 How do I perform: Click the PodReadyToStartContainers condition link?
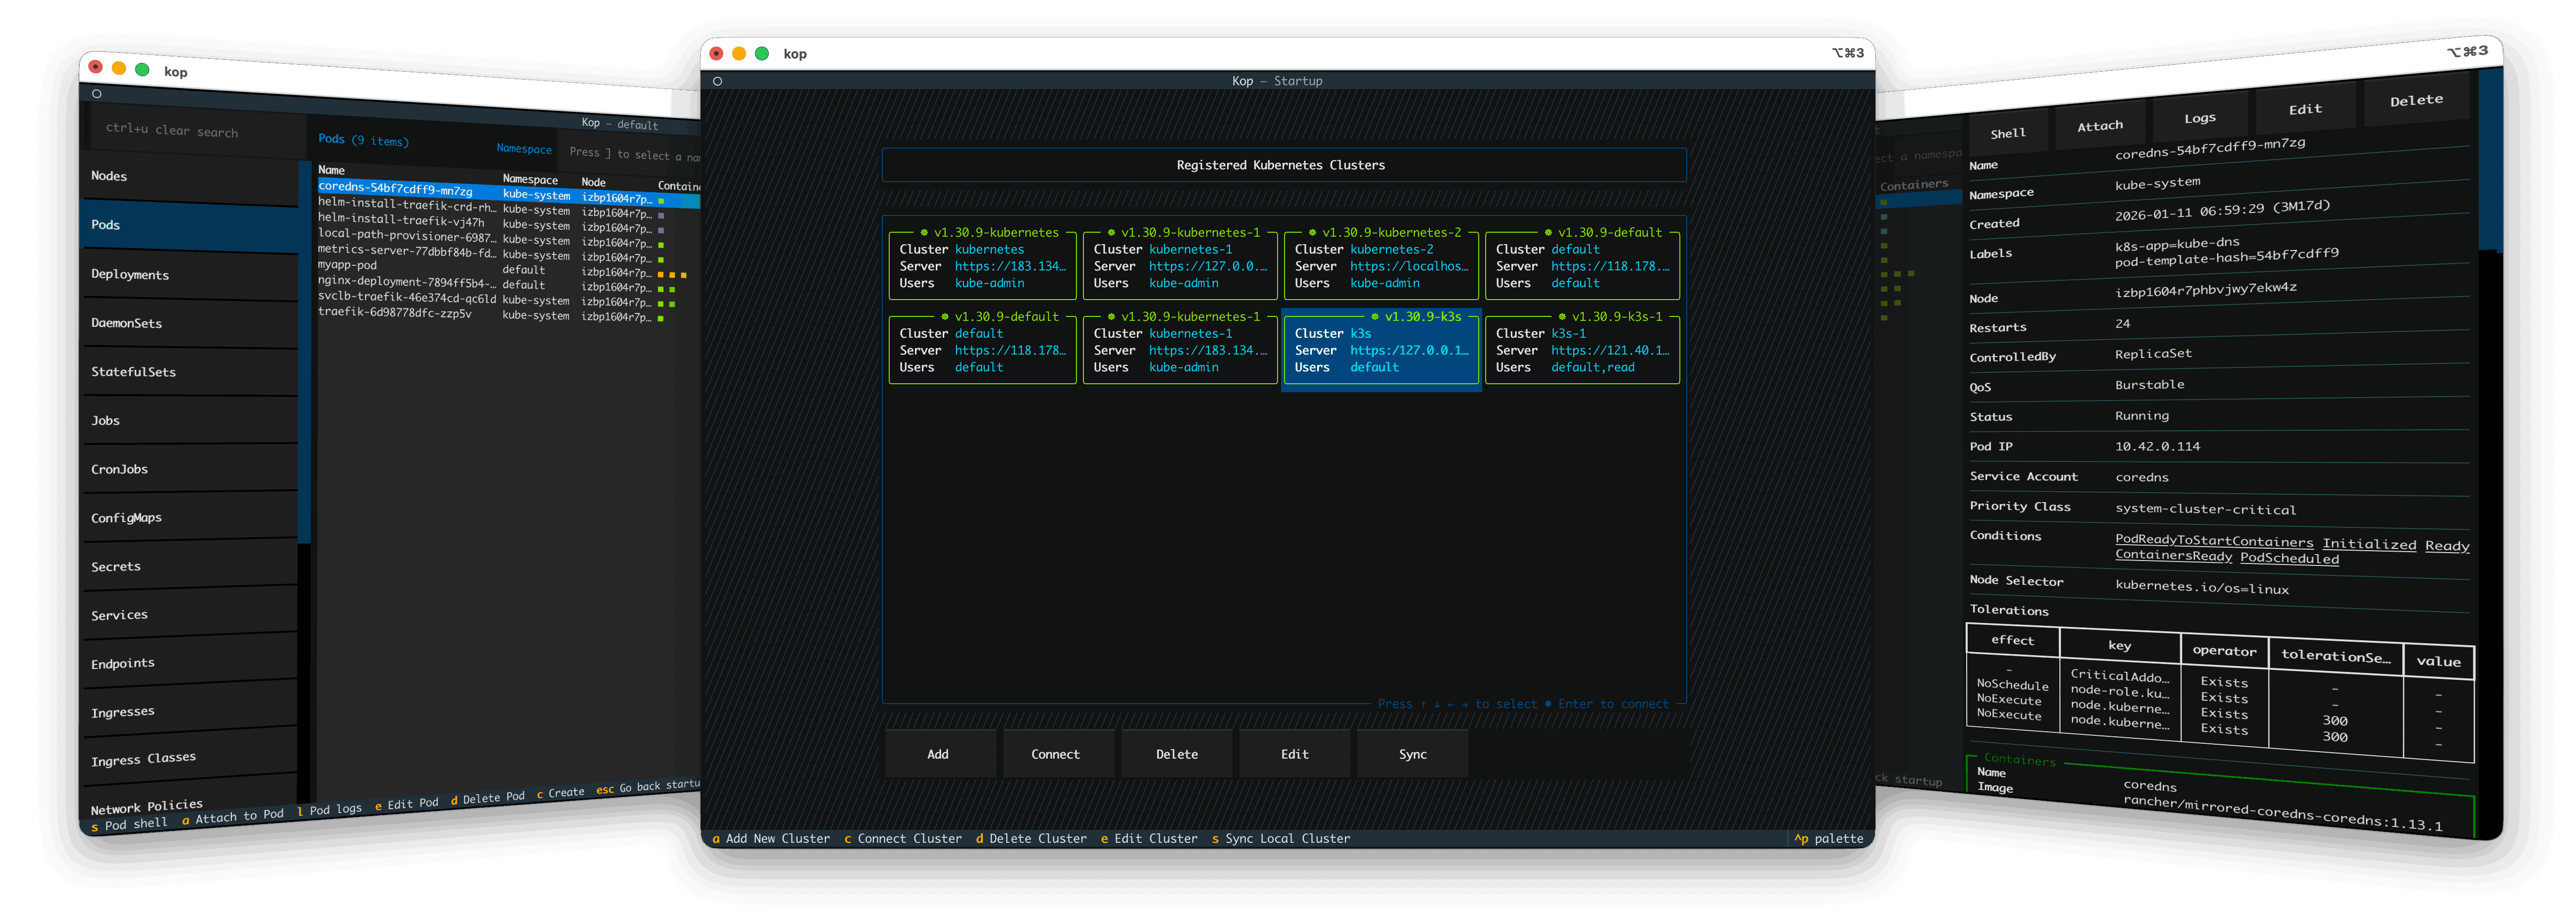pos(2214,541)
